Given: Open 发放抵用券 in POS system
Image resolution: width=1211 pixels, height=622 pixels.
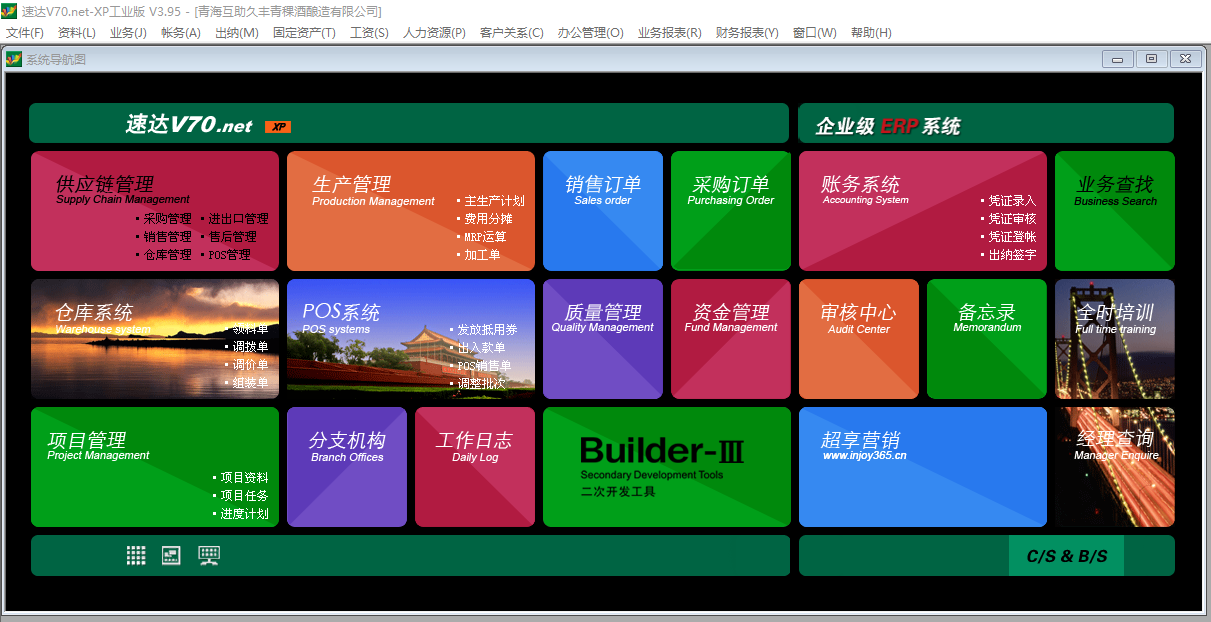Looking at the screenshot, I should [x=488, y=329].
